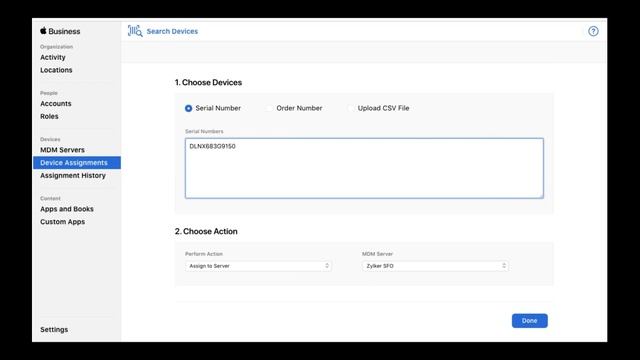Open Apps and Books
Viewport: 640px width, 360px height.
coord(67,209)
